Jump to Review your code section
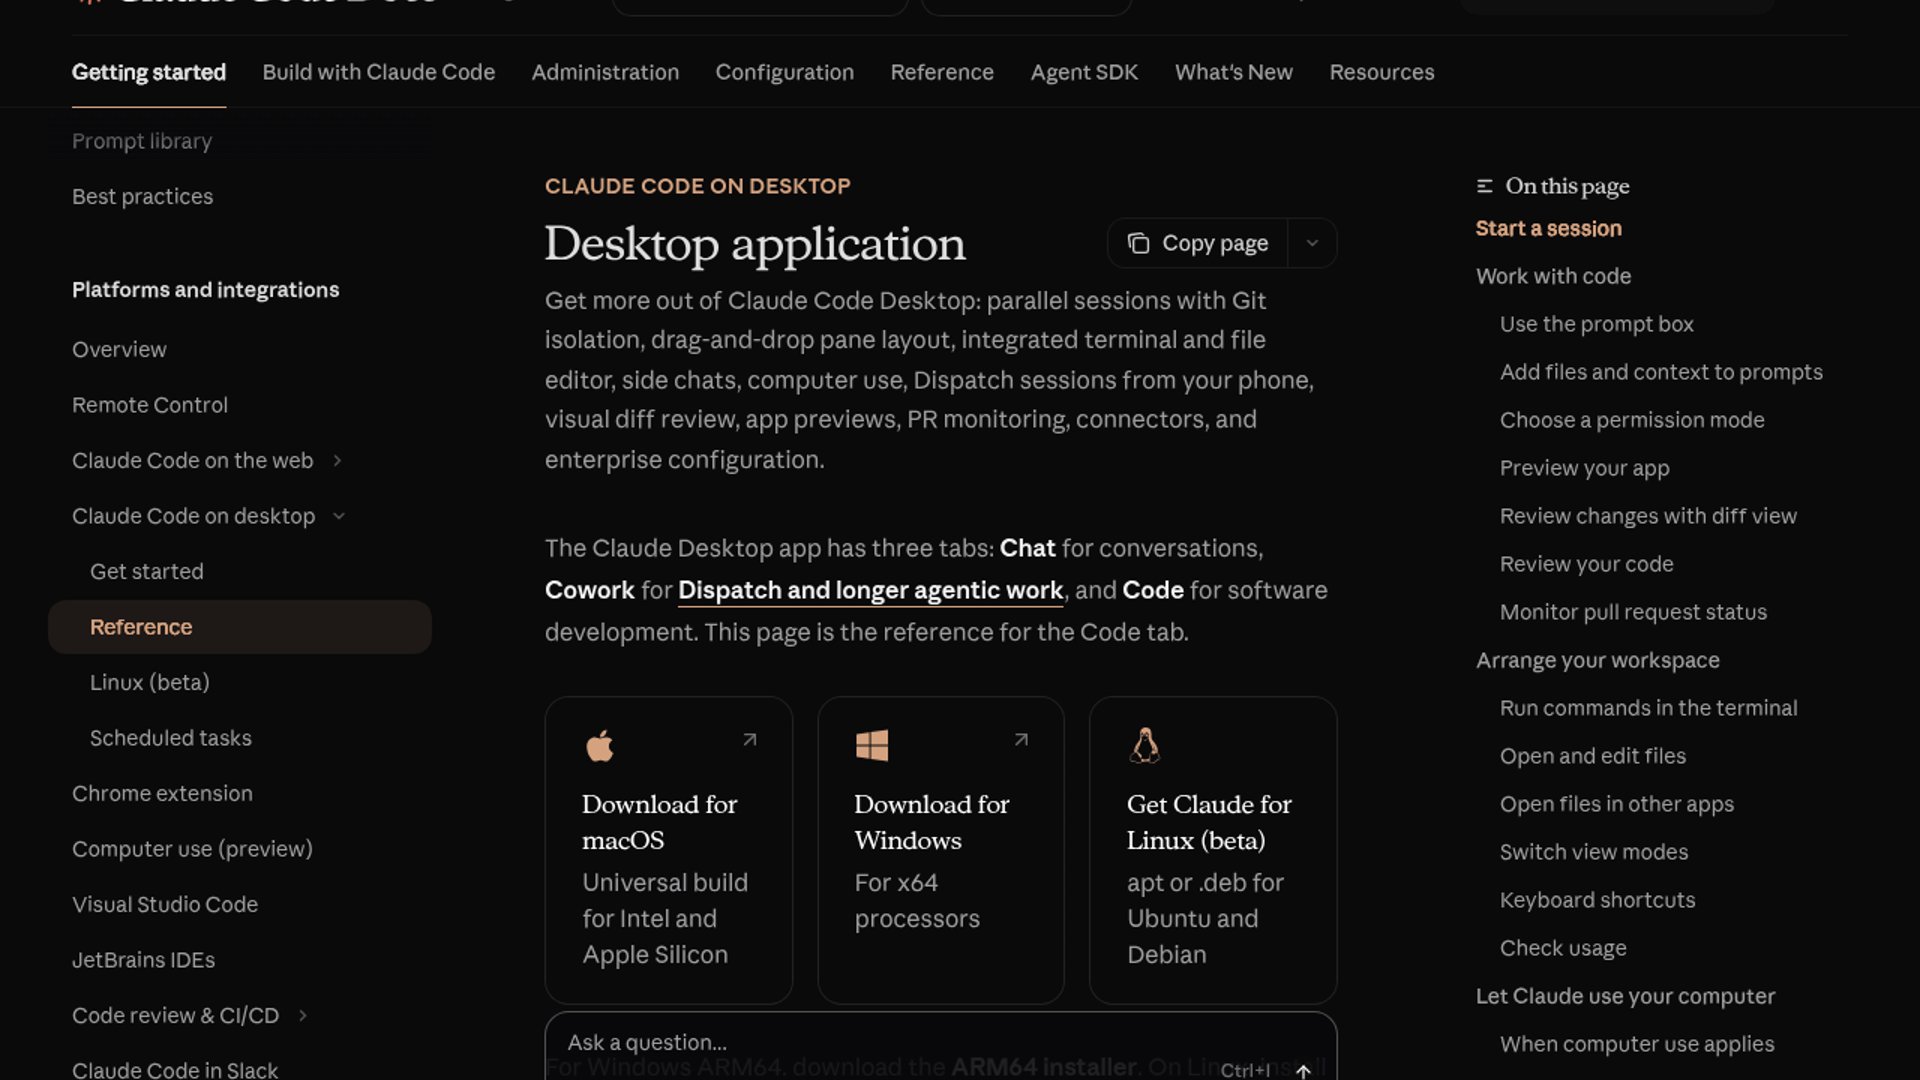 point(1587,565)
